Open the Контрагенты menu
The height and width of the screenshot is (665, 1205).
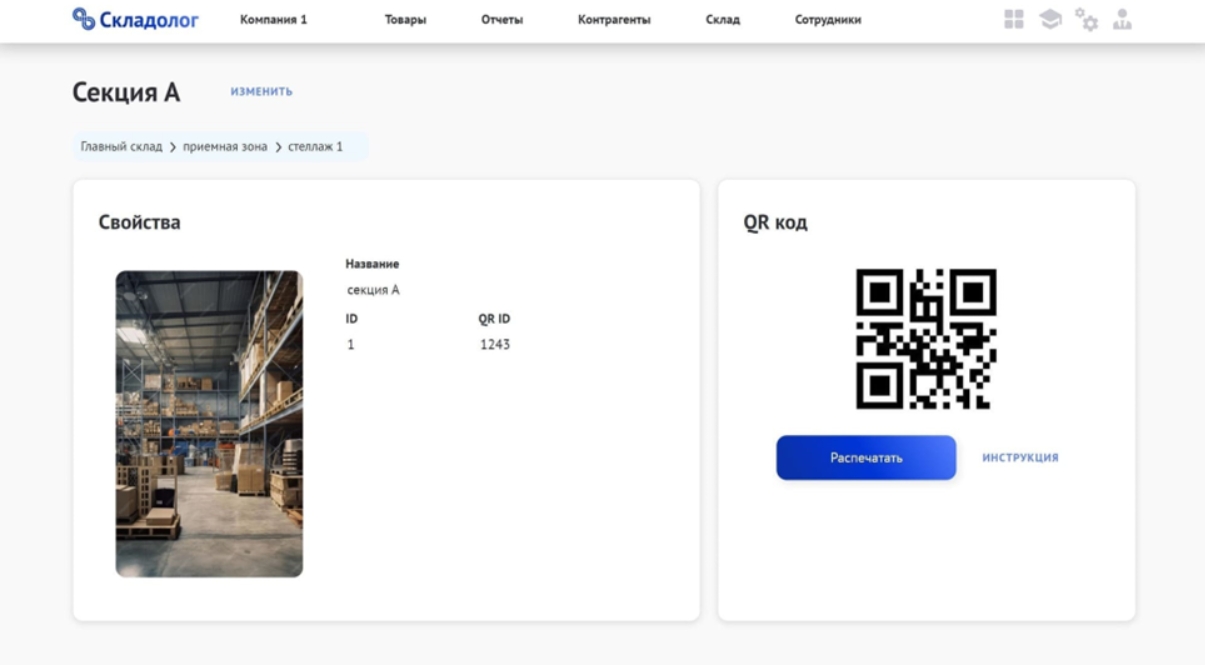[614, 20]
